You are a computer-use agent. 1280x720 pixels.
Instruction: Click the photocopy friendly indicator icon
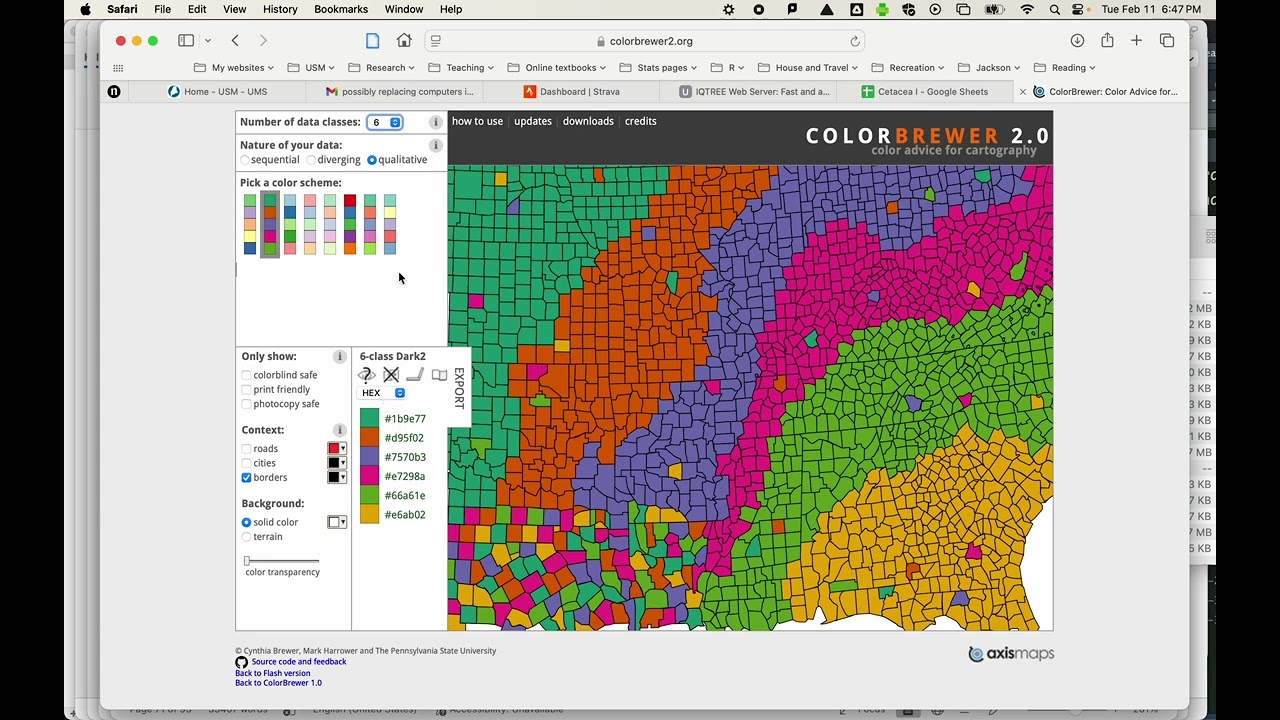pos(439,375)
